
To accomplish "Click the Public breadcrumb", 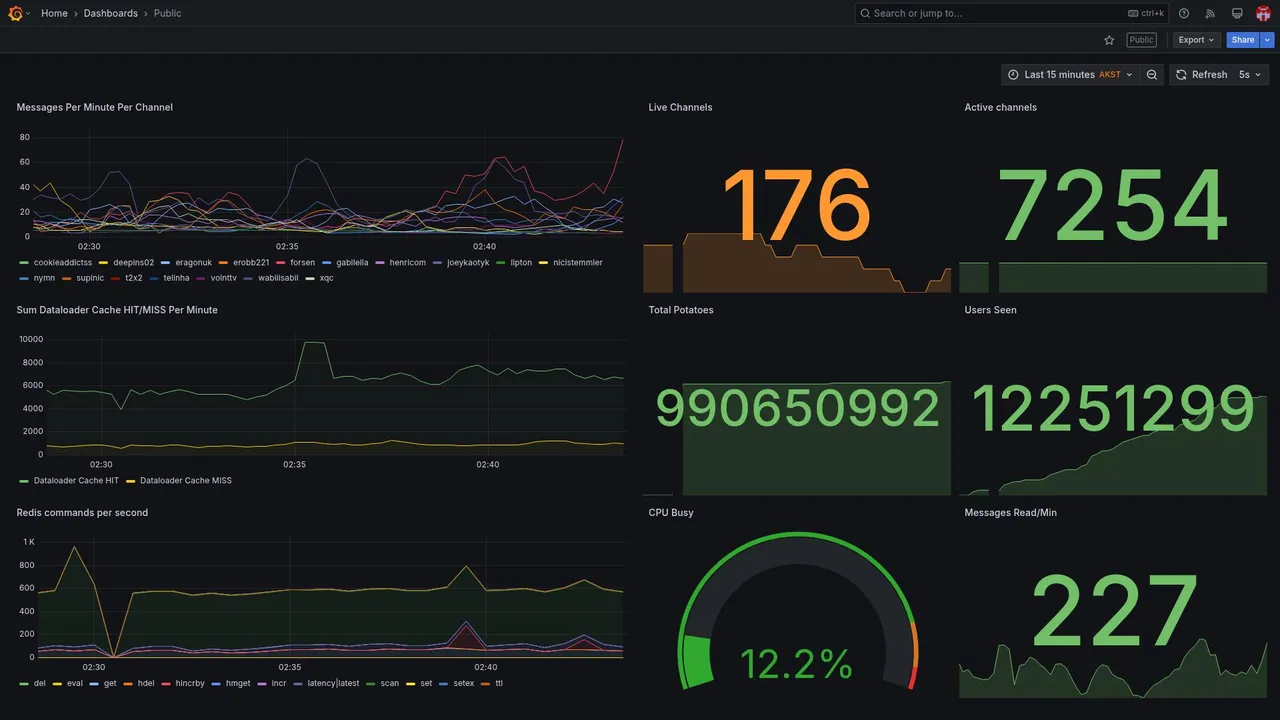I will [168, 13].
